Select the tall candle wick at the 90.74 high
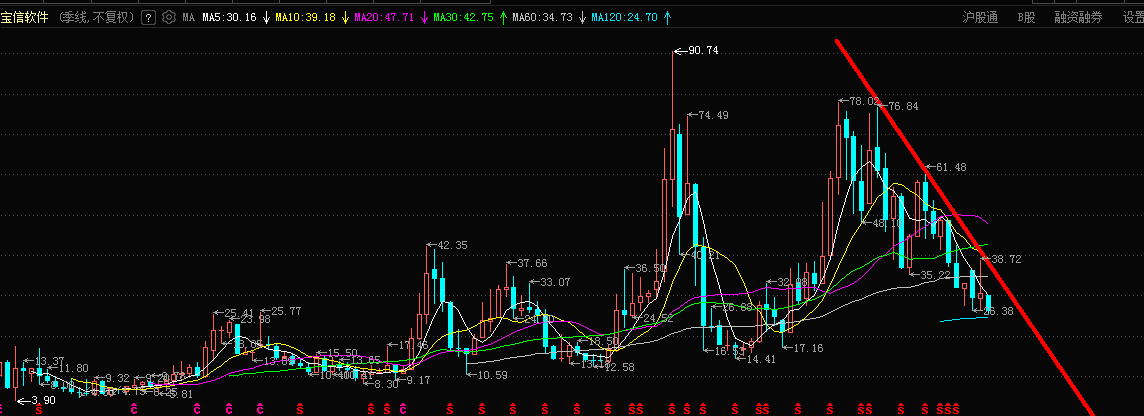1144x416 pixels. coord(672,90)
